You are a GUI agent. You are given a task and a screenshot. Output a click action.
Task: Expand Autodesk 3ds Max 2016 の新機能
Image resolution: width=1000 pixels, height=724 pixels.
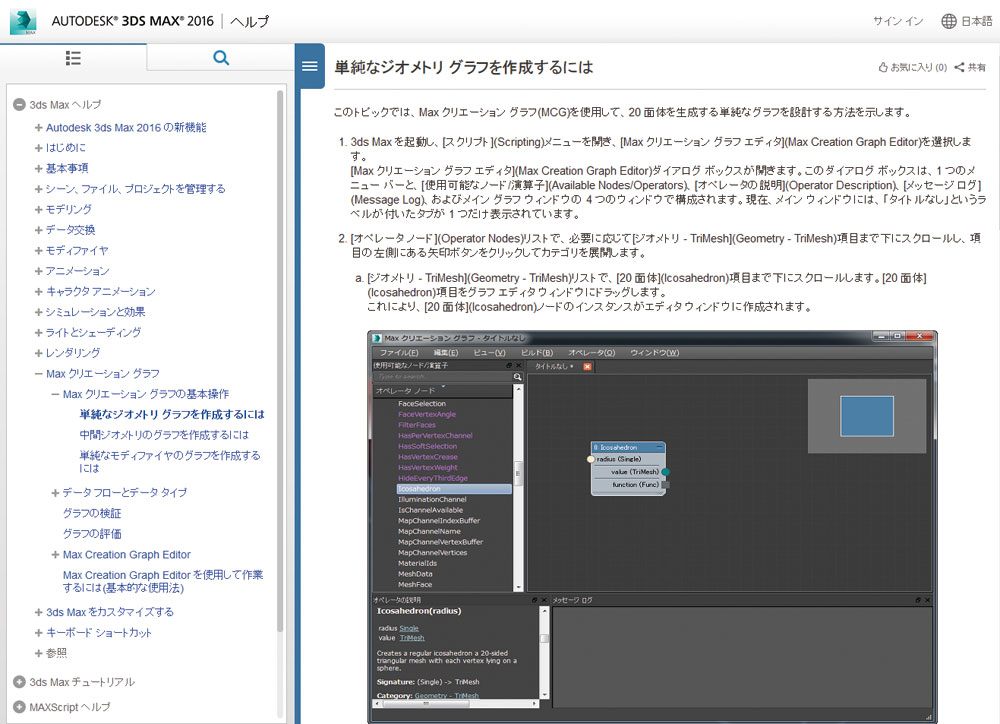click(38, 128)
